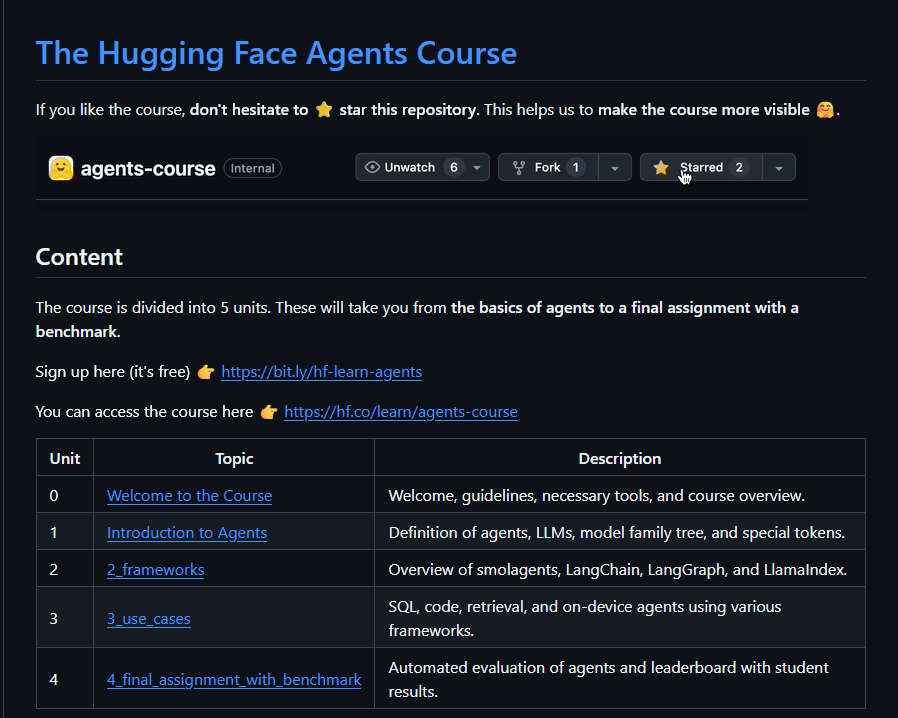Click the star emoji before 'star this repository'
Image resolution: width=898 pixels, height=718 pixels.
coord(324,109)
